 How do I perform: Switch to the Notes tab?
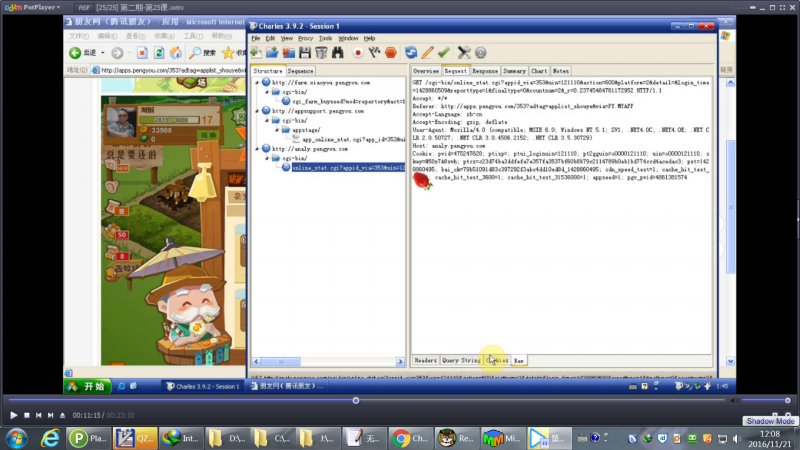[560, 71]
